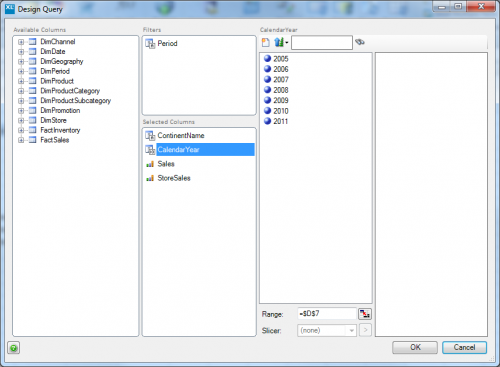Viewport: 500px width, 367px height.
Task: Click the Range input field
Action: [327, 314]
